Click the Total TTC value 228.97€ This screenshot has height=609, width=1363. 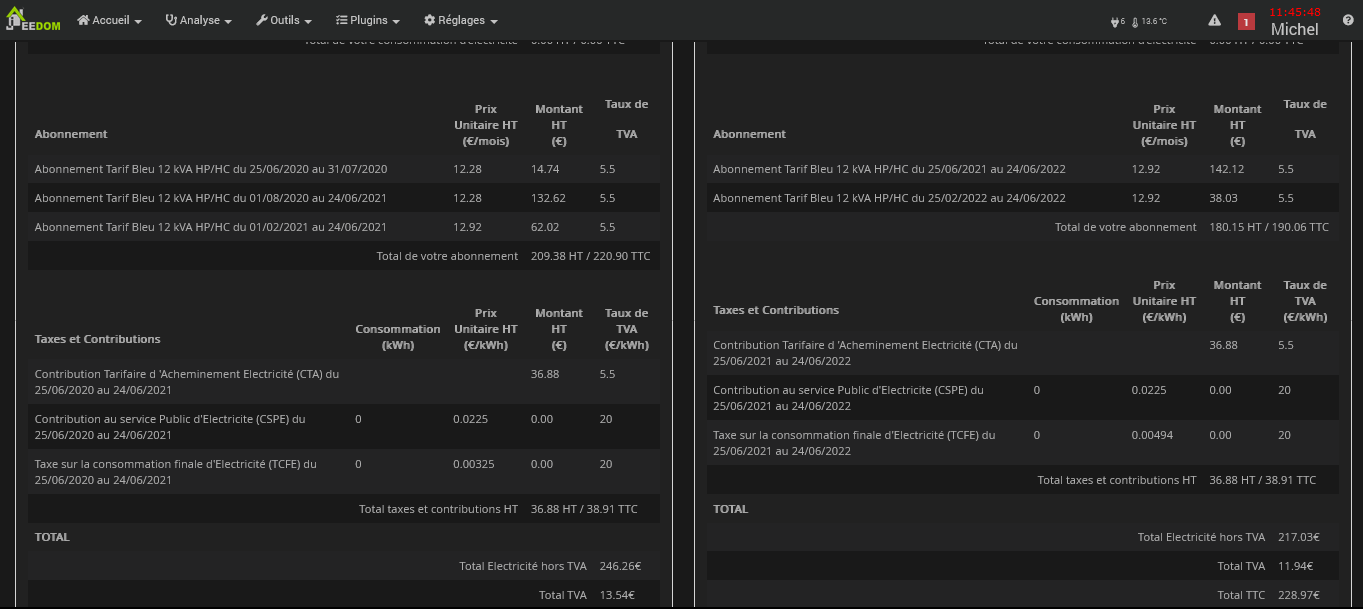pos(1298,594)
